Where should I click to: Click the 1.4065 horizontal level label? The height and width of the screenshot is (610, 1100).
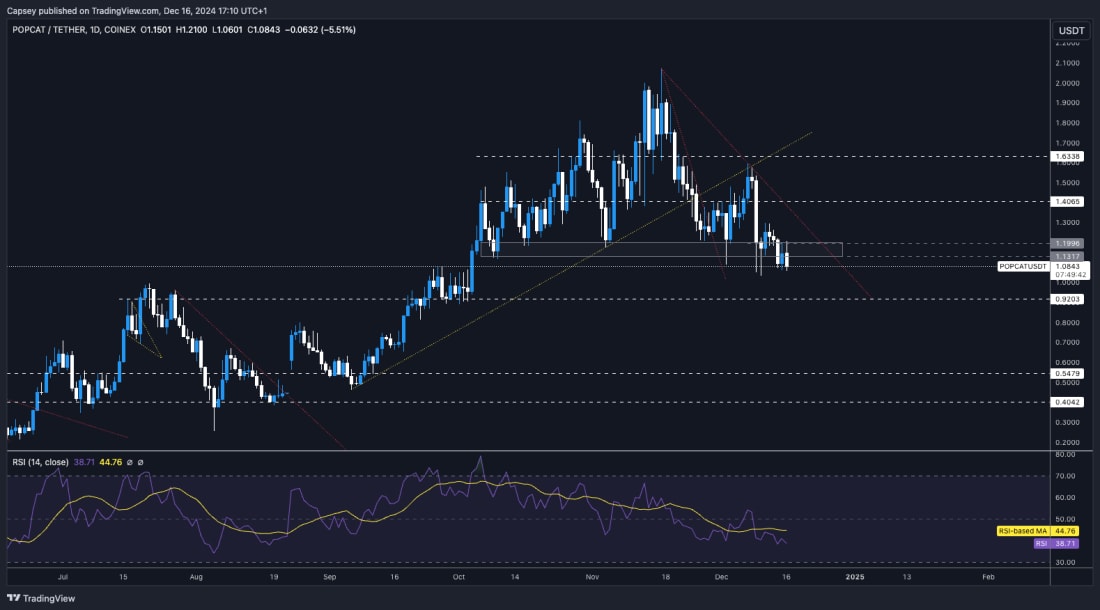(x=1067, y=201)
